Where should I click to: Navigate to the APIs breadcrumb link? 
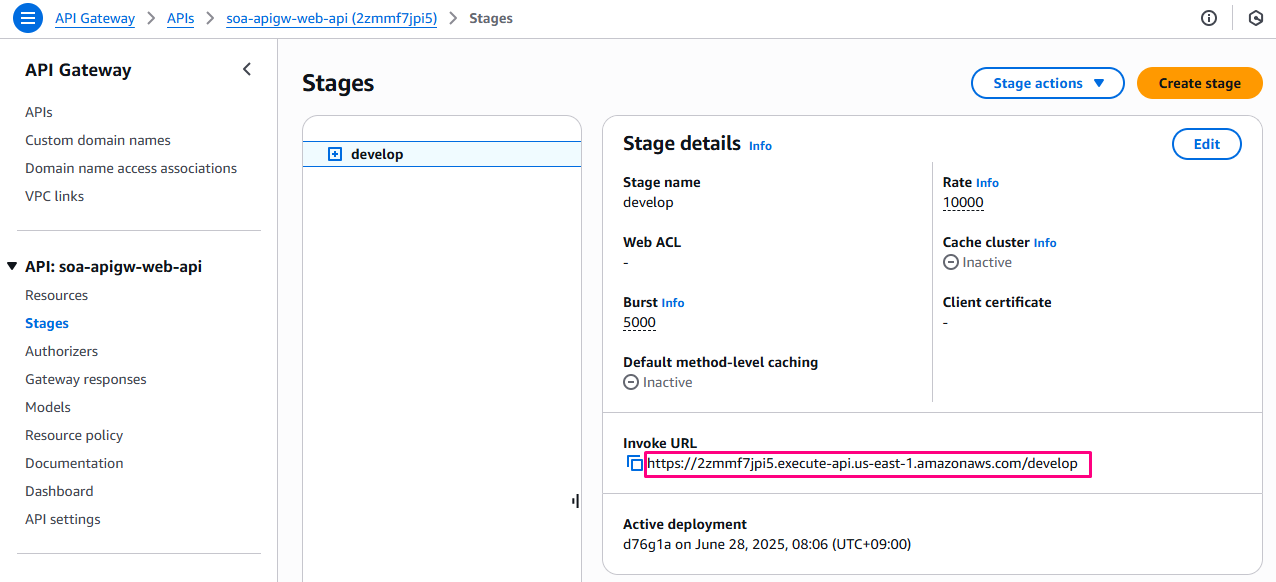(180, 18)
